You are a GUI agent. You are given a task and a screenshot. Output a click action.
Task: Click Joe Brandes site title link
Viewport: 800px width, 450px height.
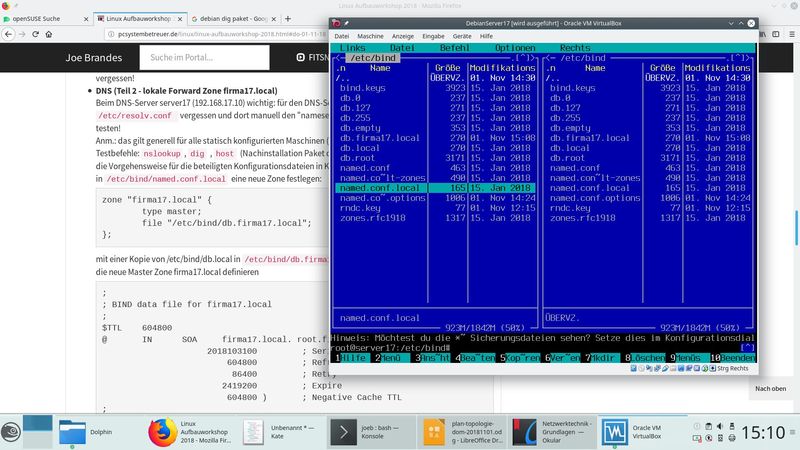pos(94,58)
